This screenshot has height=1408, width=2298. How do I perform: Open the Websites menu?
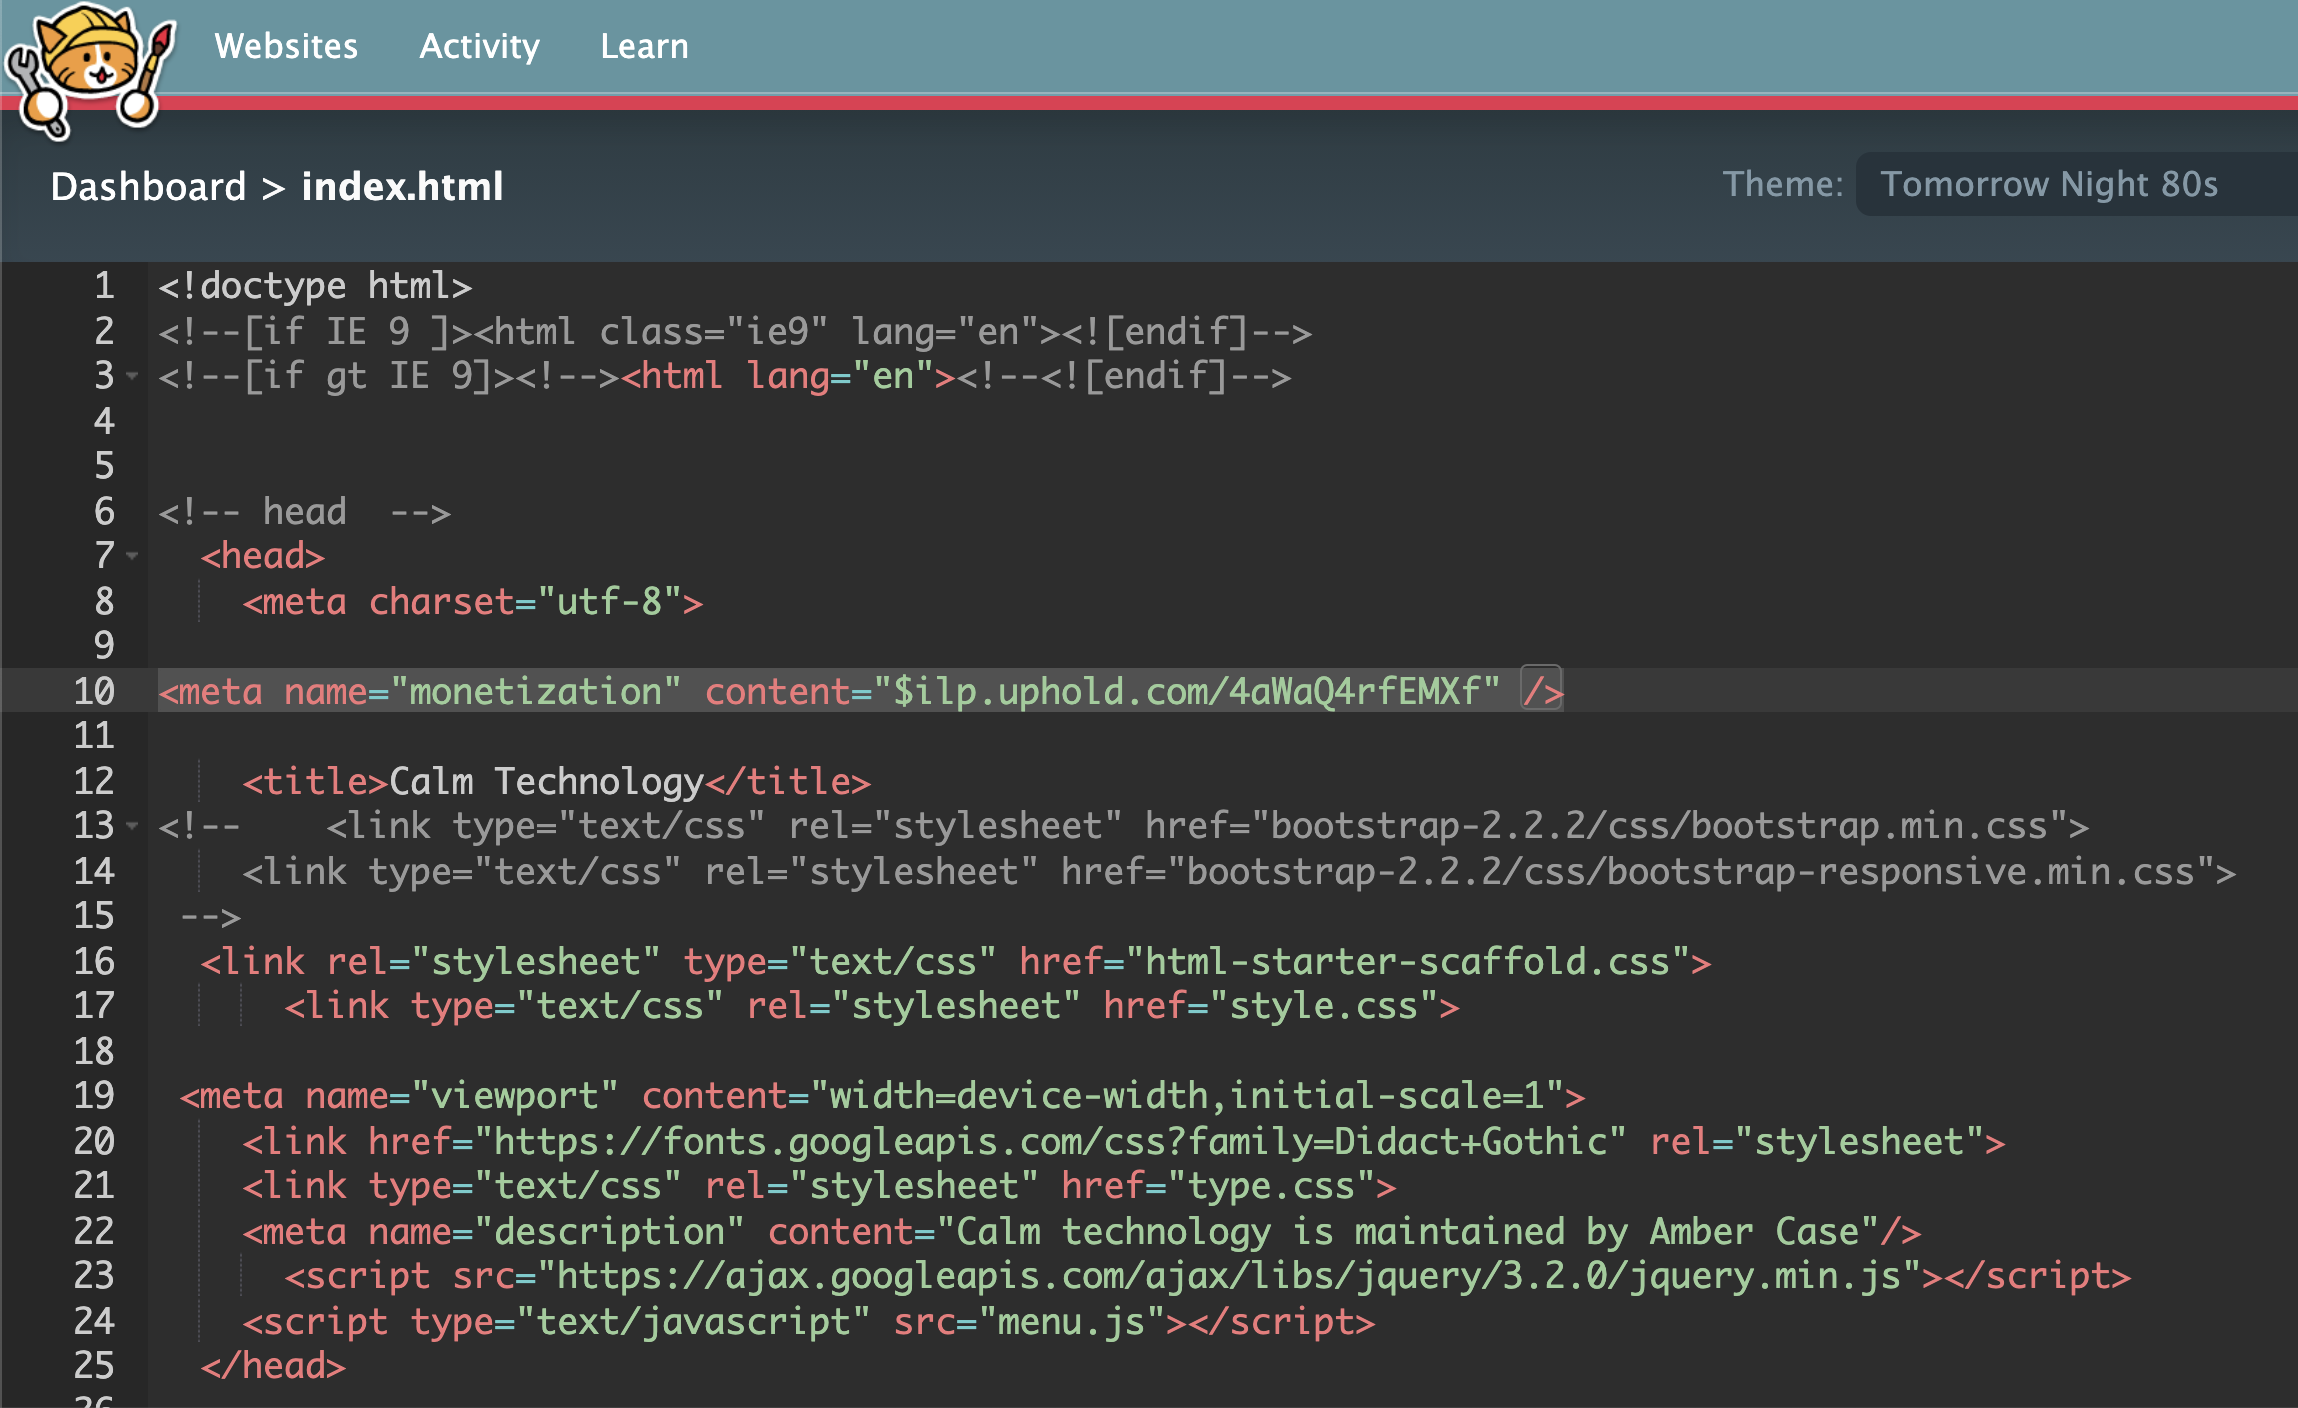click(286, 46)
